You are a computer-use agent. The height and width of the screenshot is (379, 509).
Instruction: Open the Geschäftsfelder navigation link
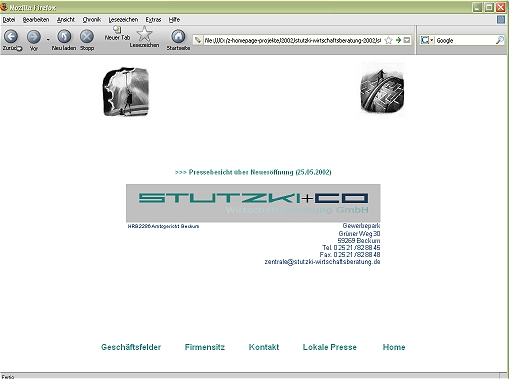click(x=131, y=347)
